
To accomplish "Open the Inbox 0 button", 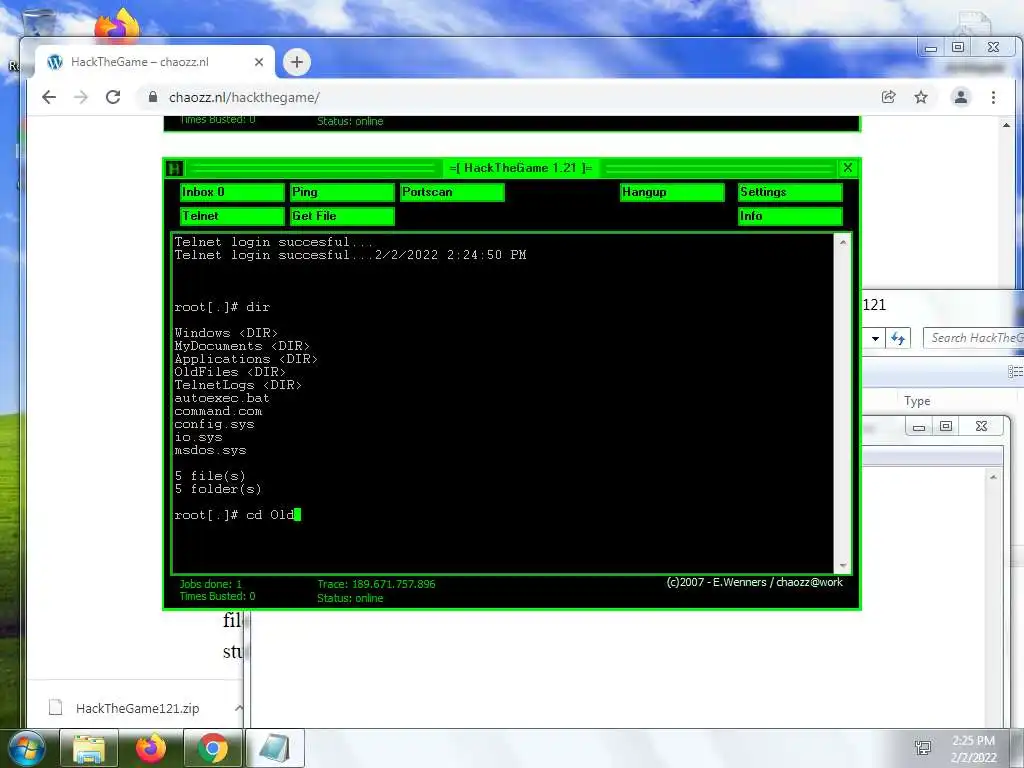I will click(232, 192).
